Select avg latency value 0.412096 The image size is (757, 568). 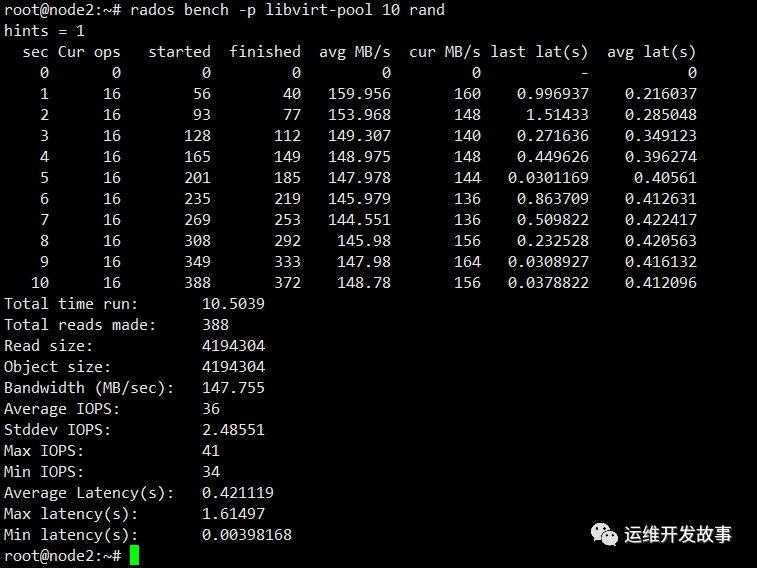tap(661, 283)
